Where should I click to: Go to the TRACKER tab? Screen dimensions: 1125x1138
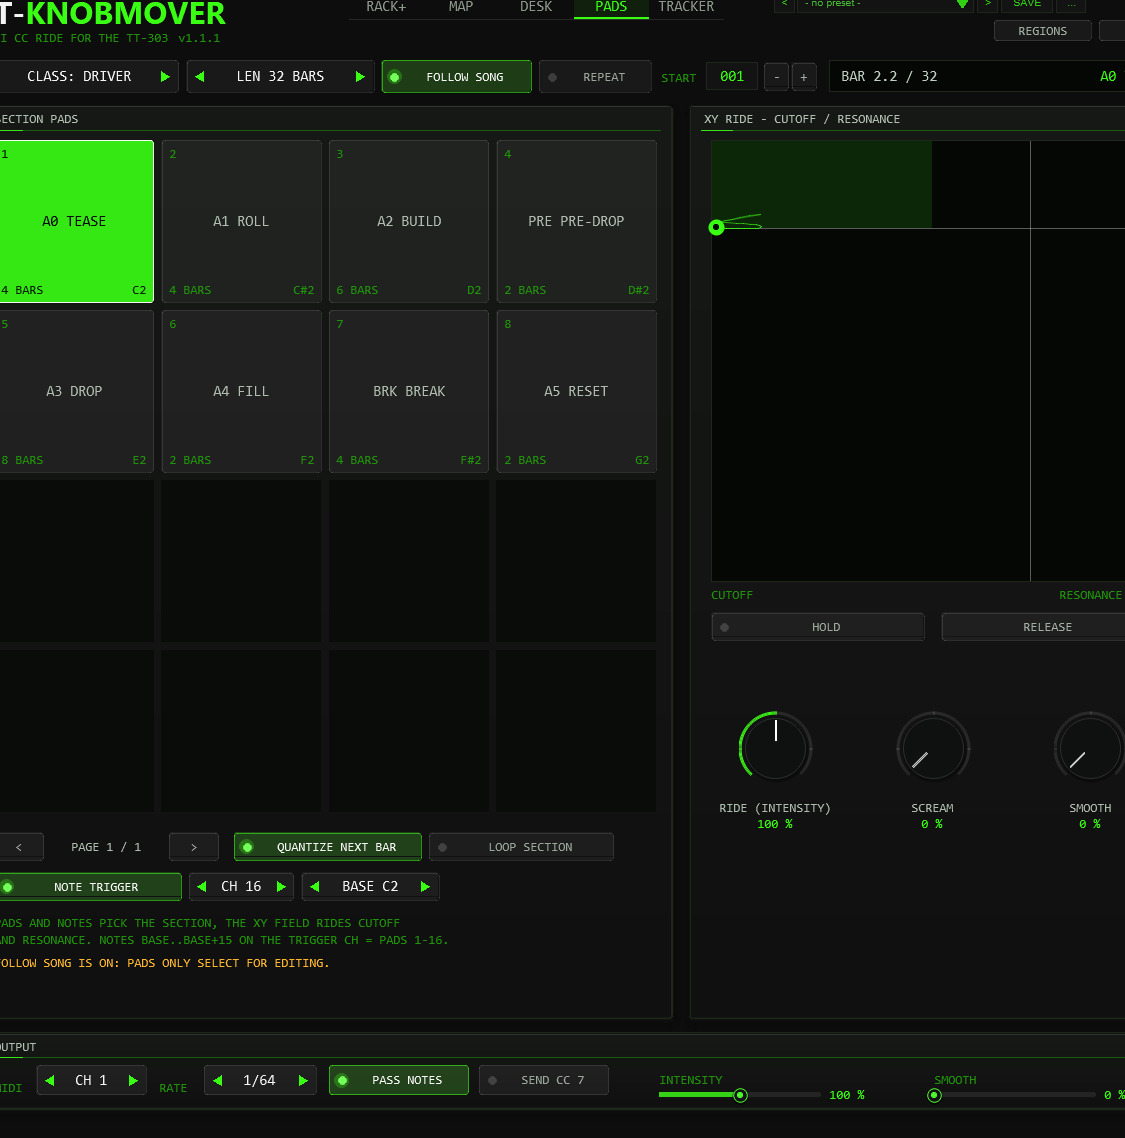686,7
